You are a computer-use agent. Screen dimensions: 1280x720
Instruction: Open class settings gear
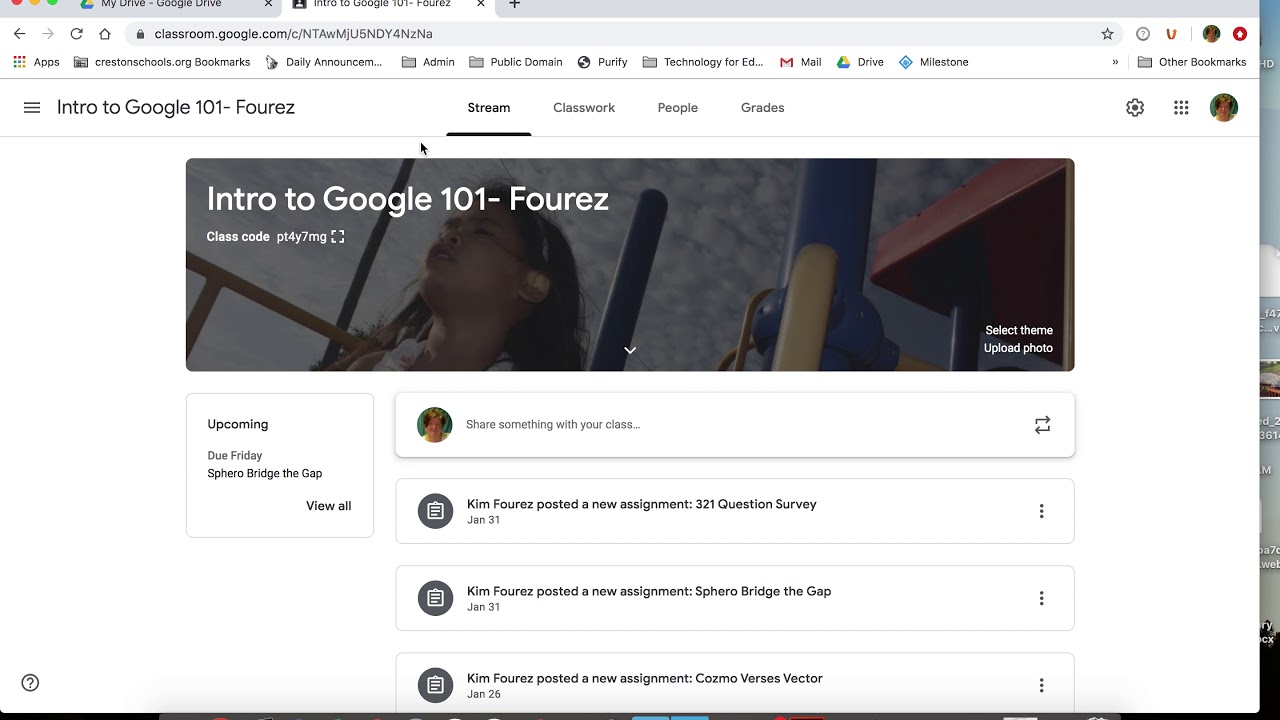[1135, 108]
